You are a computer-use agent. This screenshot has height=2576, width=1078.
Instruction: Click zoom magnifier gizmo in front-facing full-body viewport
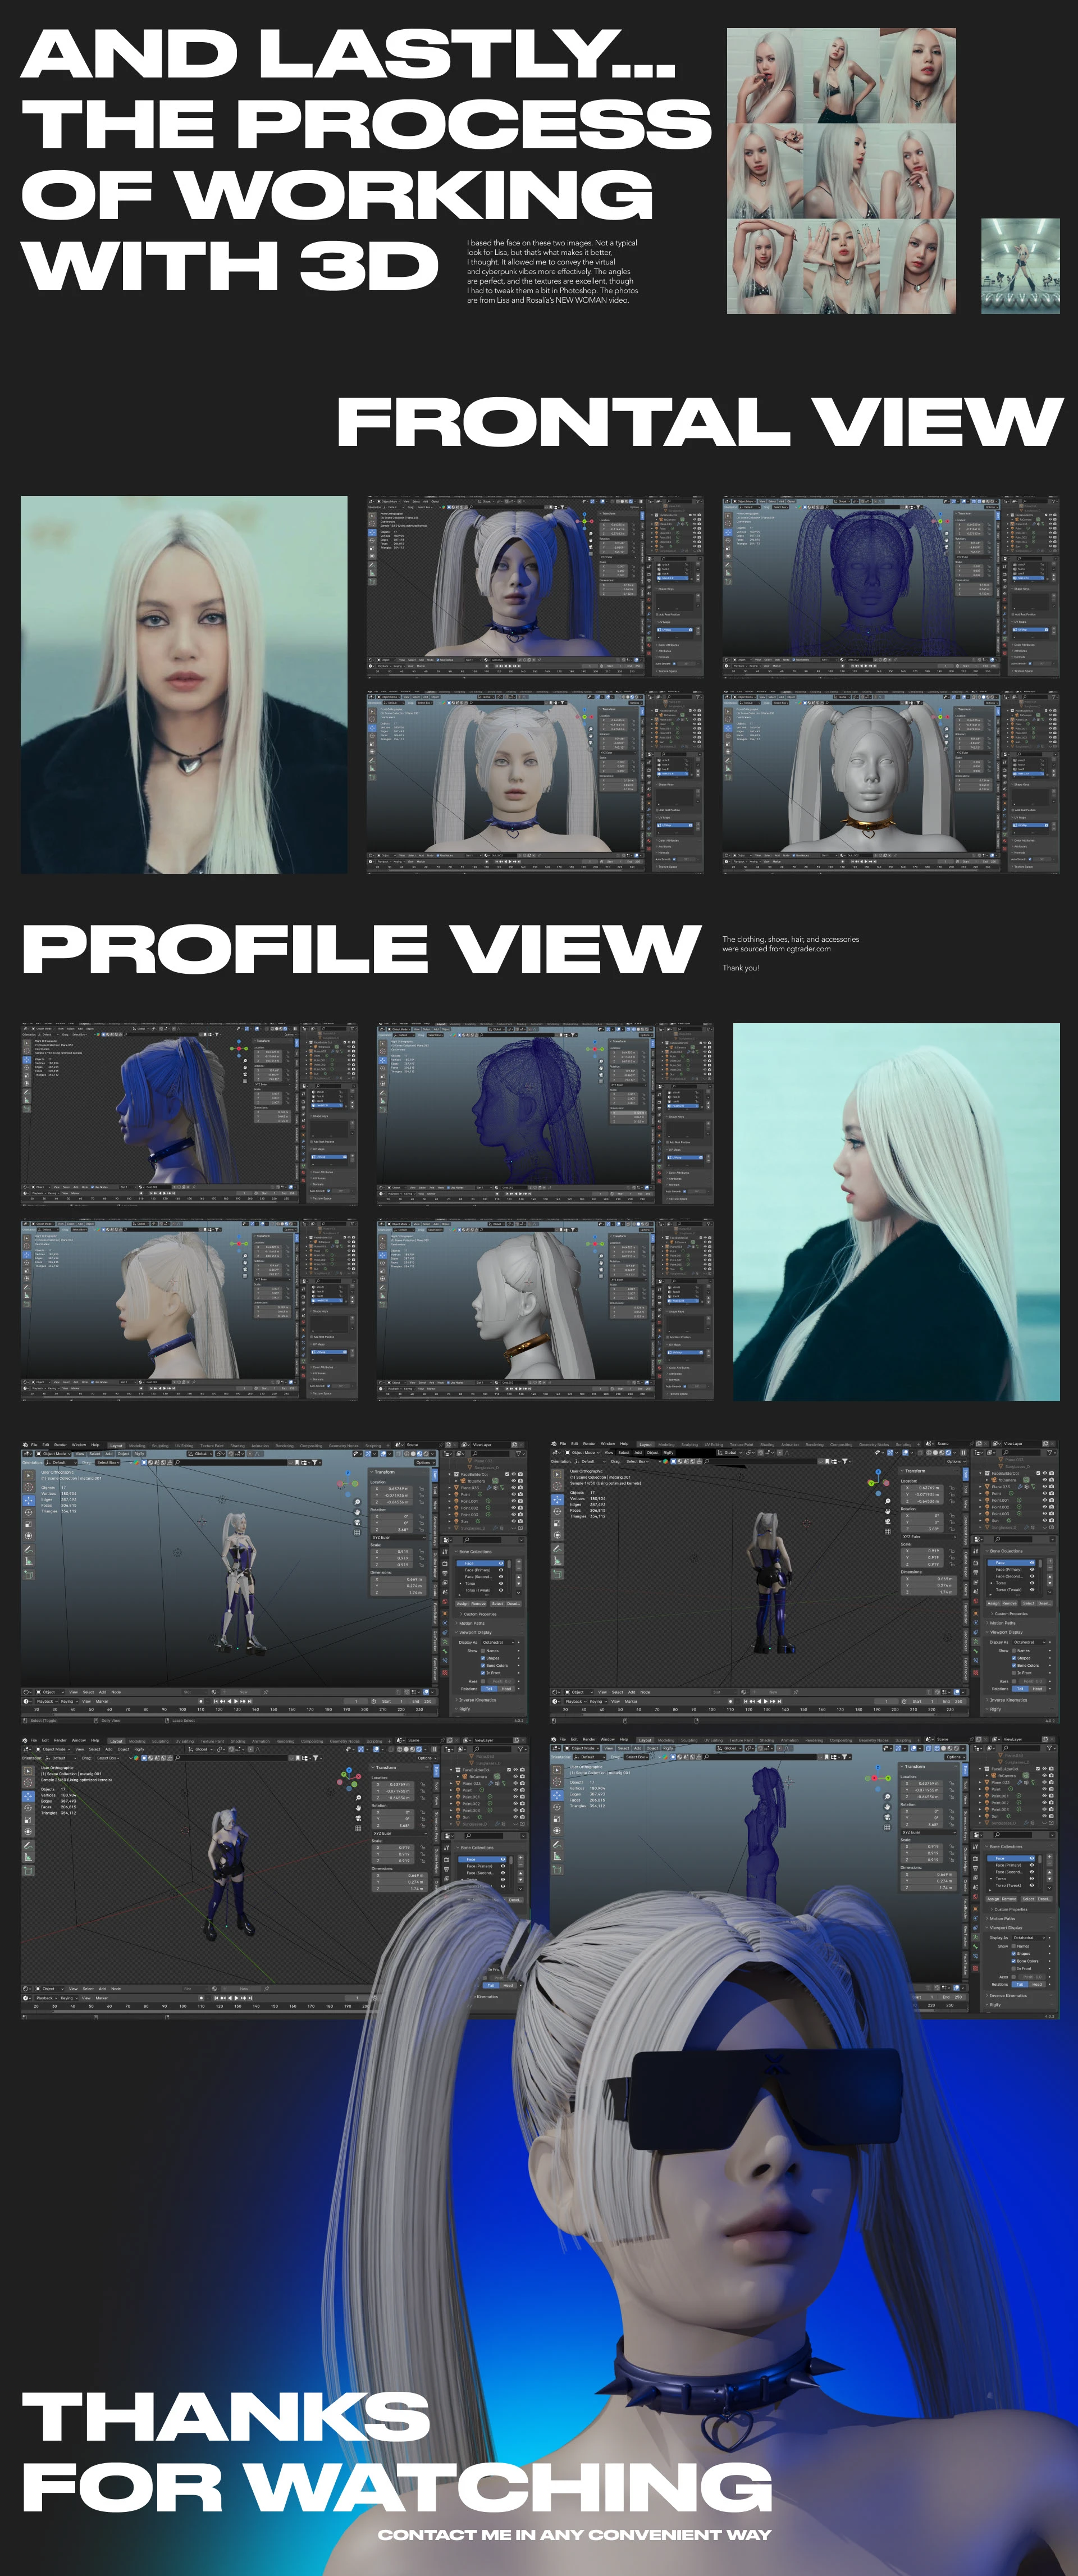coord(357,1502)
